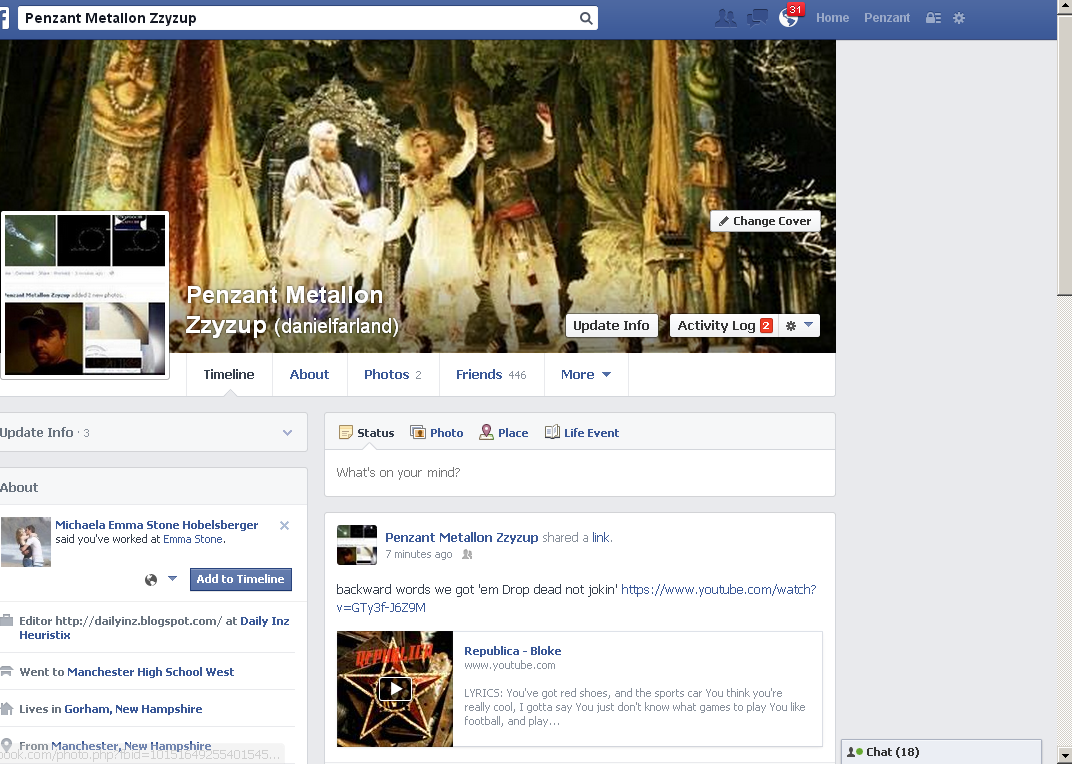1072x764 pixels.
Task: Click the globe privacy icon near Add to Timeline
Action: (x=151, y=580)
